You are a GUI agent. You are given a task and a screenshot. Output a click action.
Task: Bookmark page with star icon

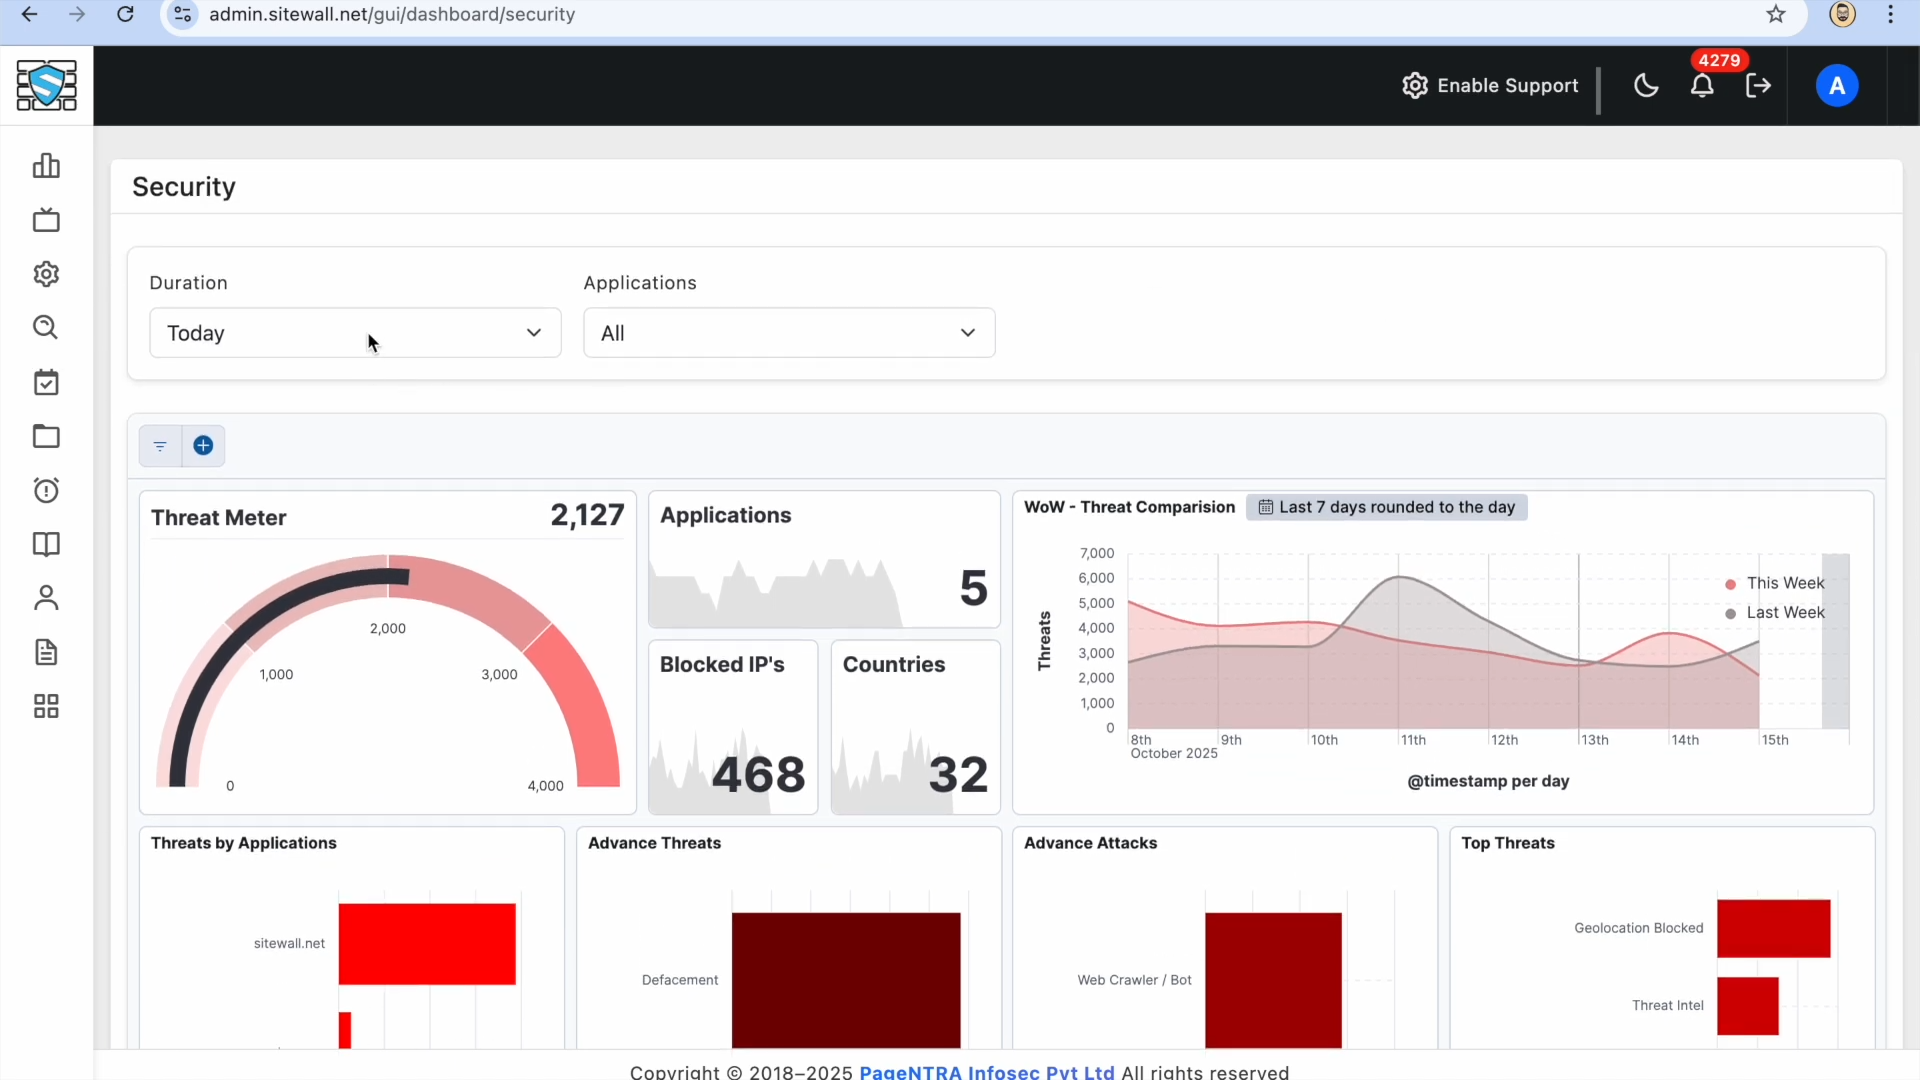pos(1776,14)
